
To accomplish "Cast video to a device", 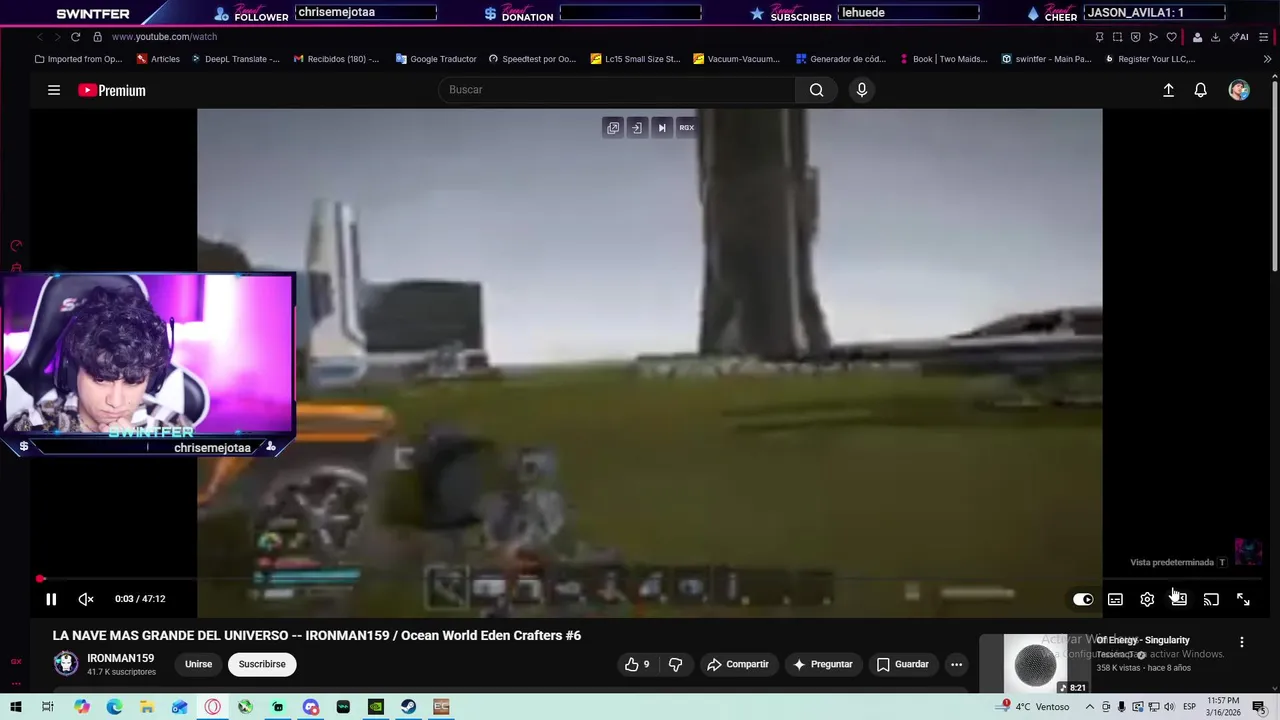I will pyautogui.click(x=1211, y=599).
